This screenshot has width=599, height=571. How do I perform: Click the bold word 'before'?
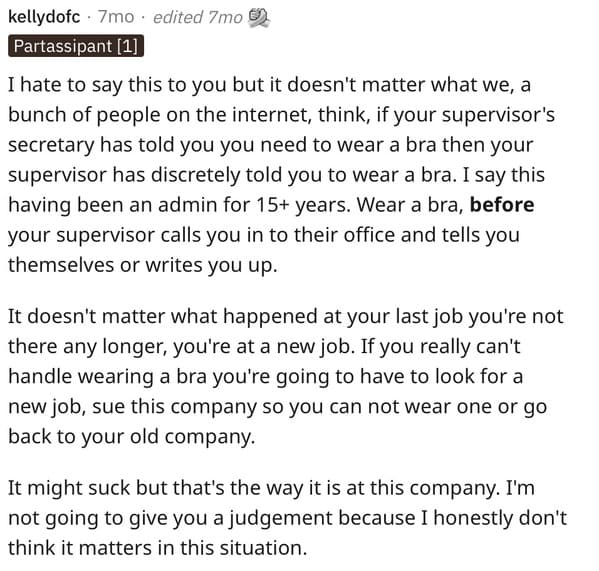coord(502,205)
